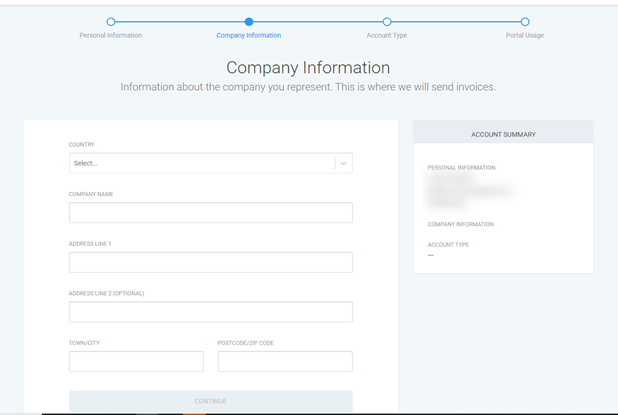Viewport: 618px width, 415px height.
Task: Focus the Postcode/Zip Code field
Action: click(285, 361)
